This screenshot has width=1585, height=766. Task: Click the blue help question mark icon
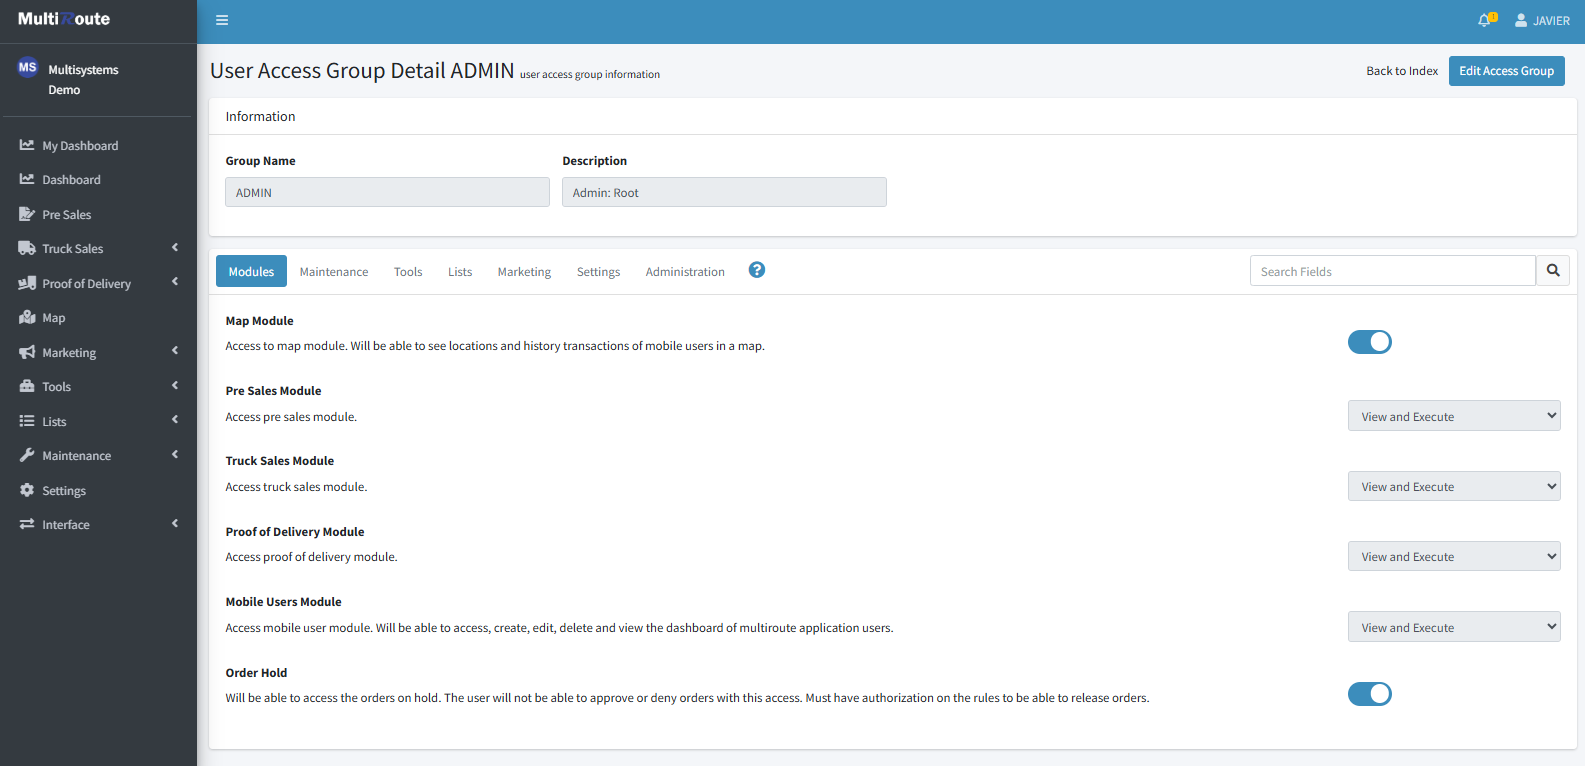(x=757, y=270)
